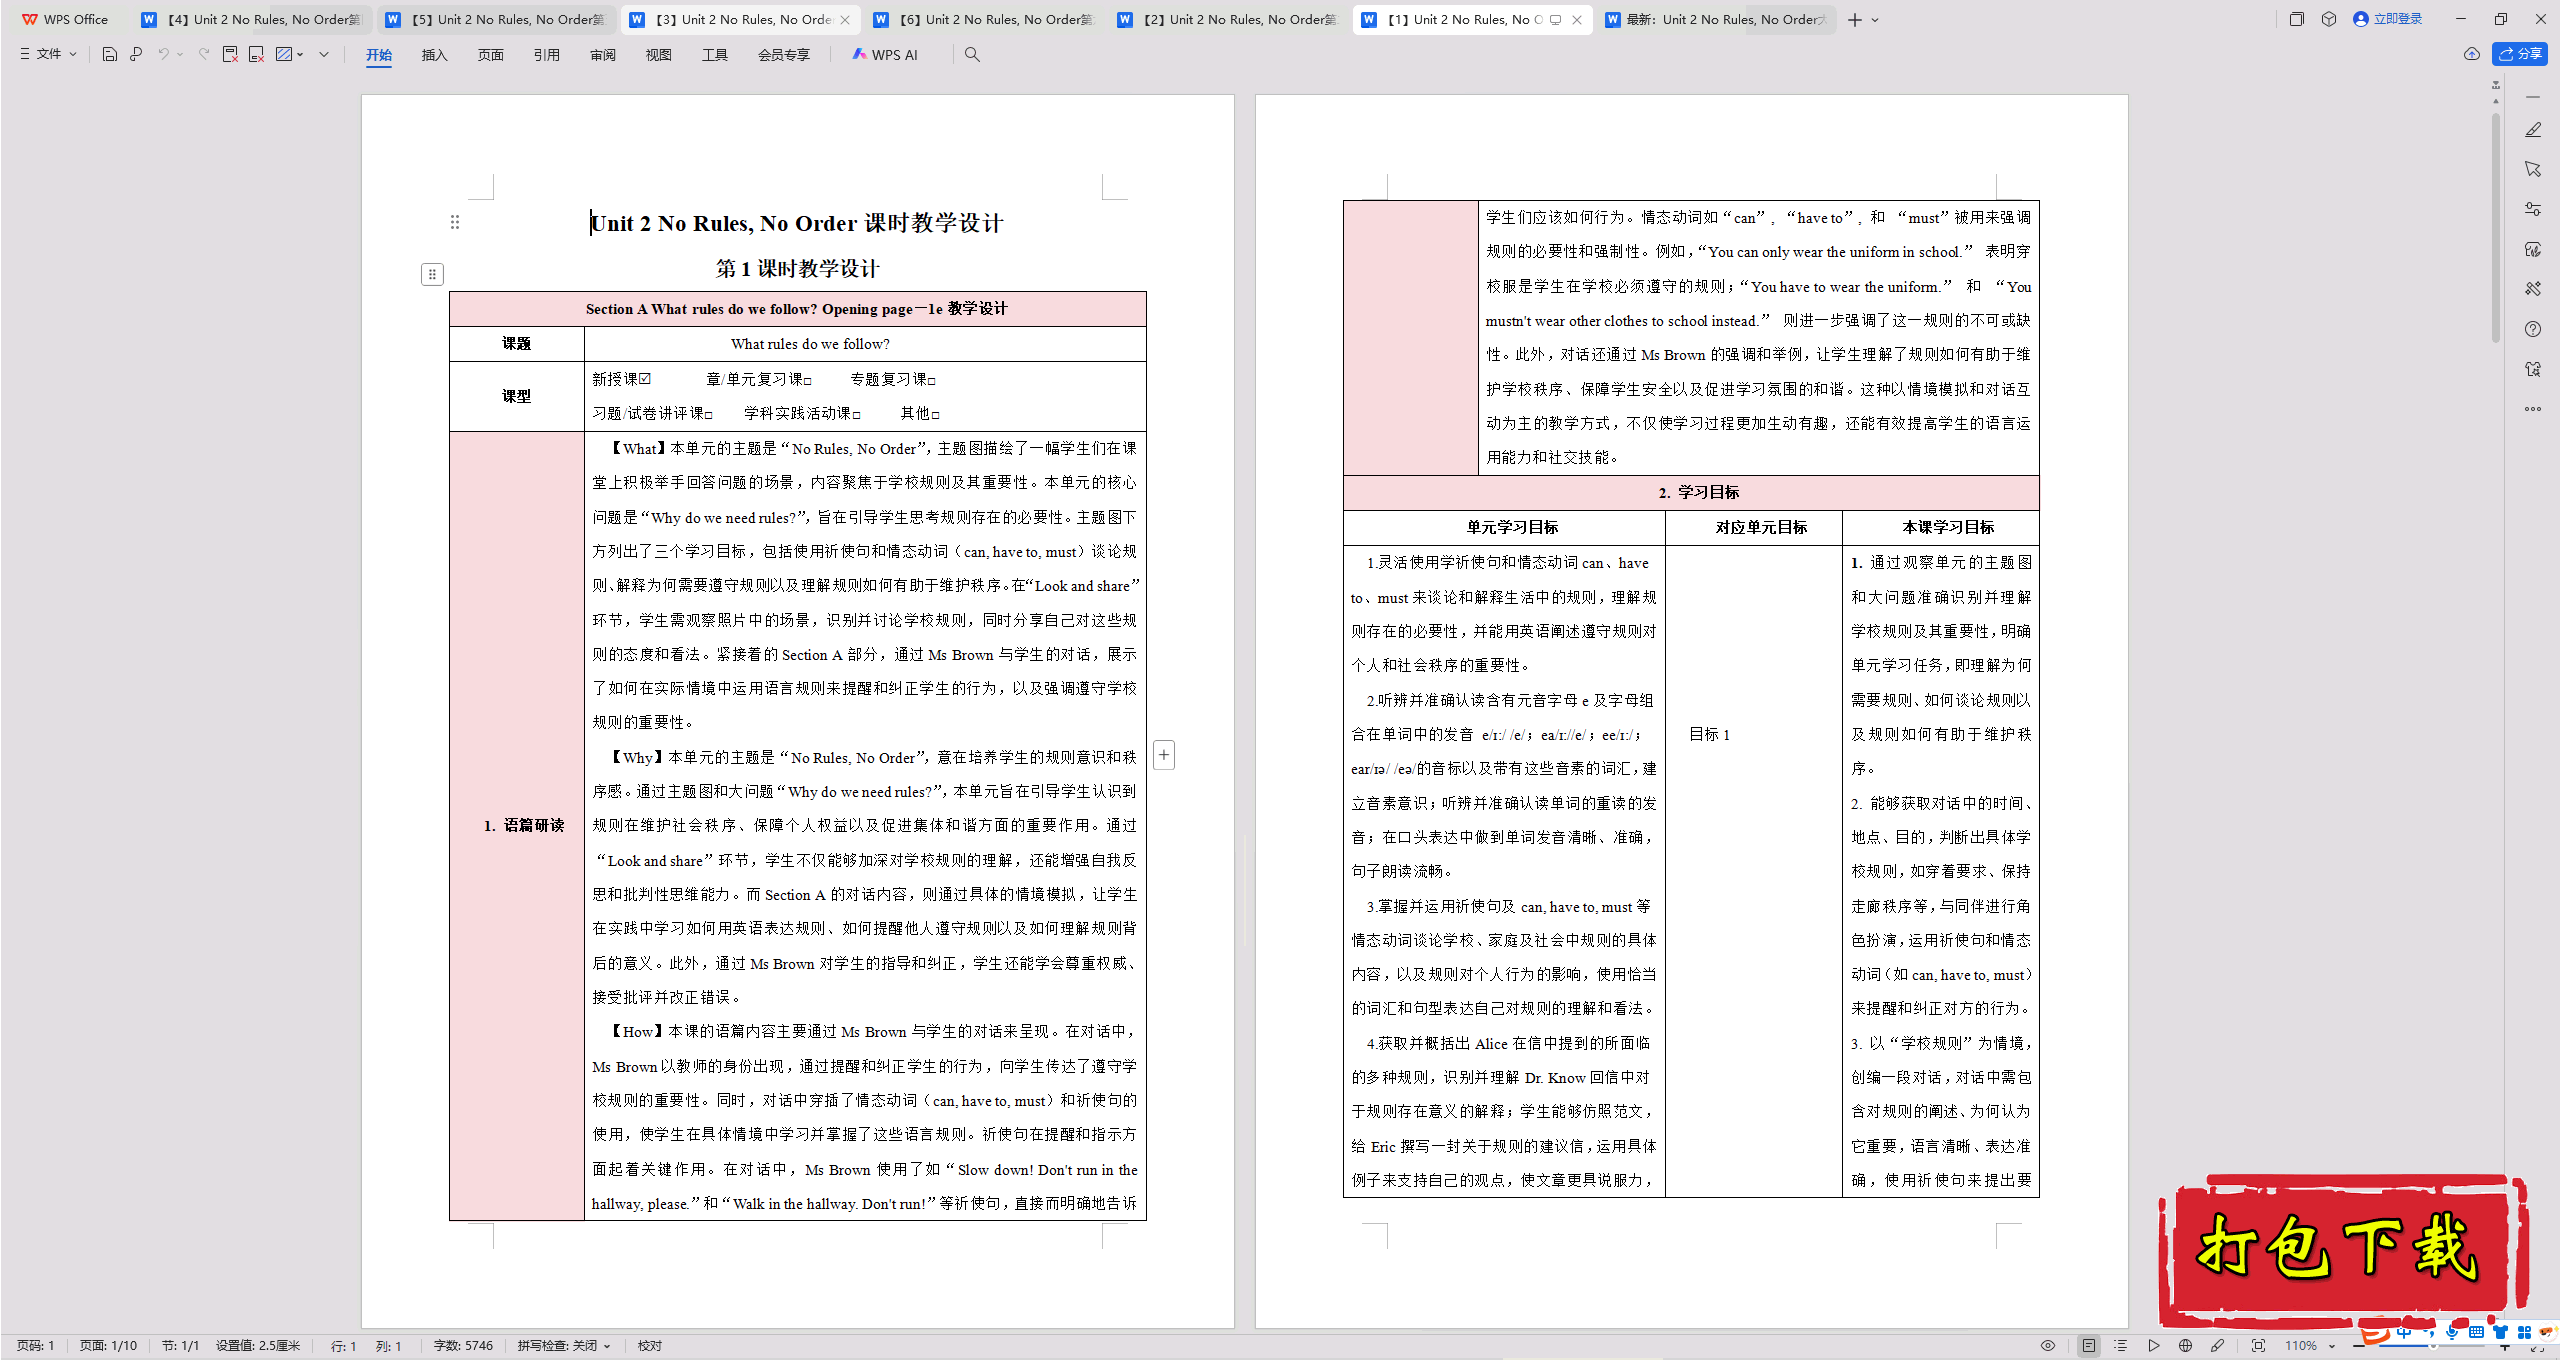Click the paragraph drag handle beside title
Image resolution: width=2560 pixels, height=1360 pixels.
(x=455, y=222)
